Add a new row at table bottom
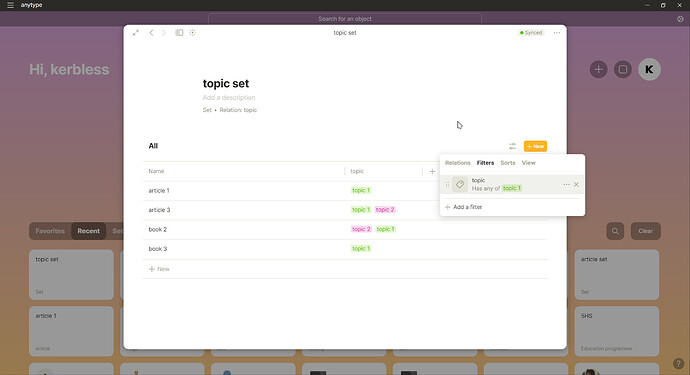This screenshot has width=690, height=375. (159, 269)
